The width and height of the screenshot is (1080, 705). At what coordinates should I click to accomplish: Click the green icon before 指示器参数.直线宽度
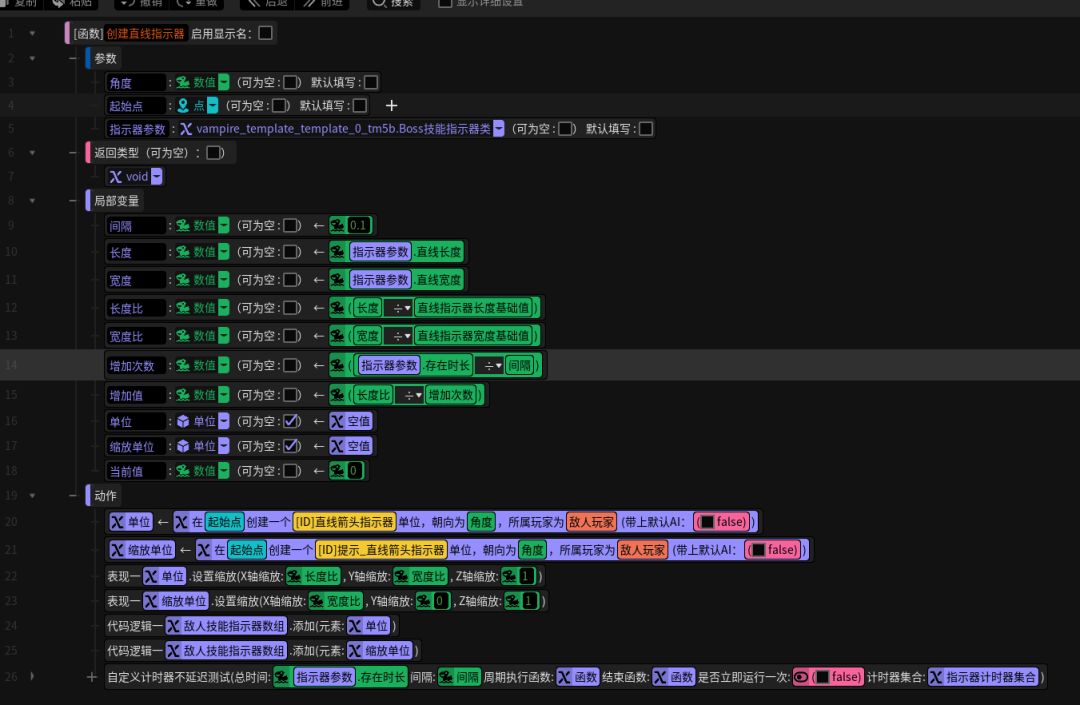point(338,280)
